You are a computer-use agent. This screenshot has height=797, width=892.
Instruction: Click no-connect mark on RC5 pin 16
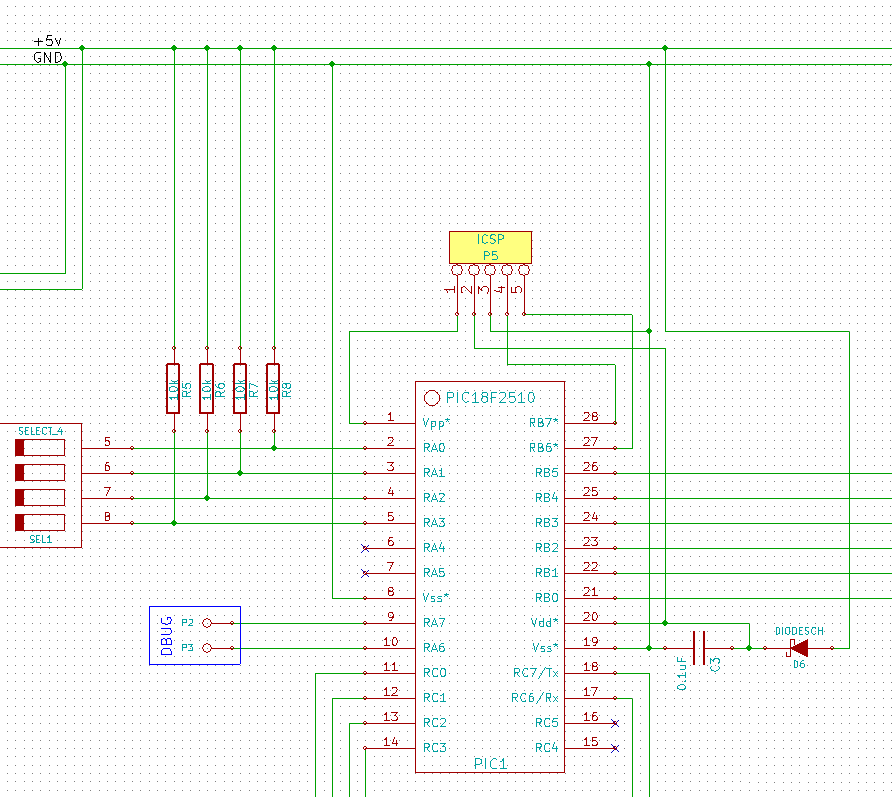pyautogui.click(x=615, y=724)
